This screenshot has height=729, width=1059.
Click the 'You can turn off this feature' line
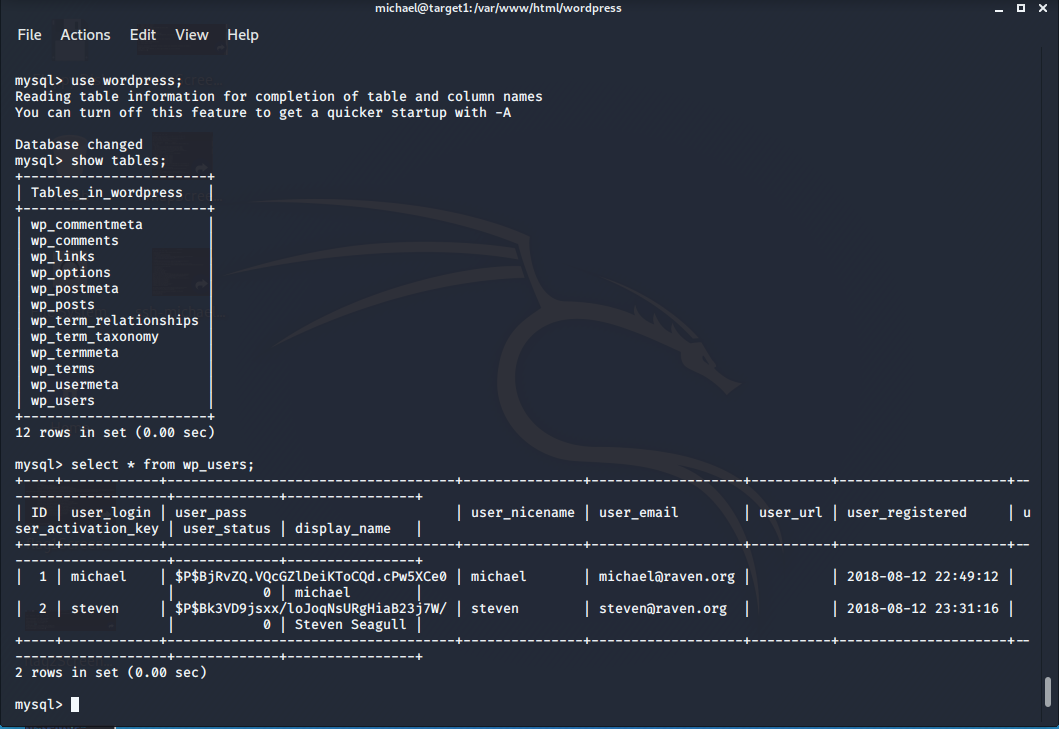263,113
